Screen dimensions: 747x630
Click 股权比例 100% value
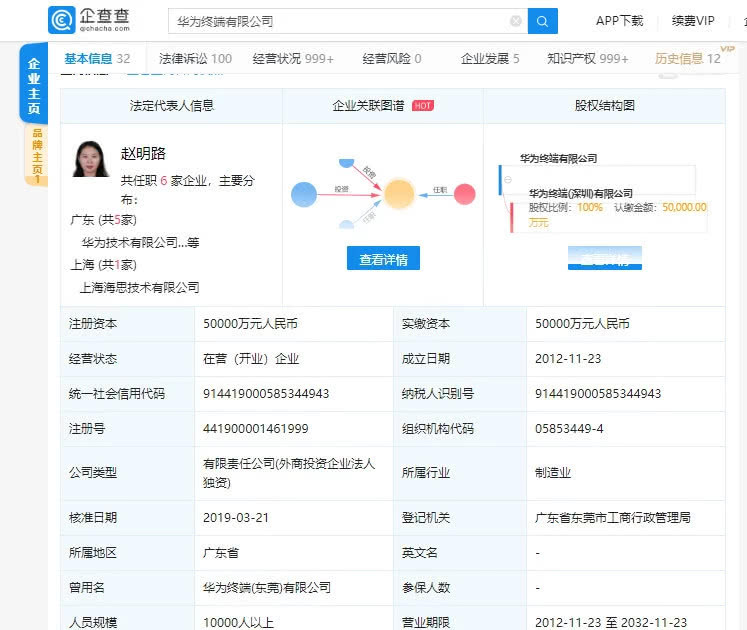[590, 207]
